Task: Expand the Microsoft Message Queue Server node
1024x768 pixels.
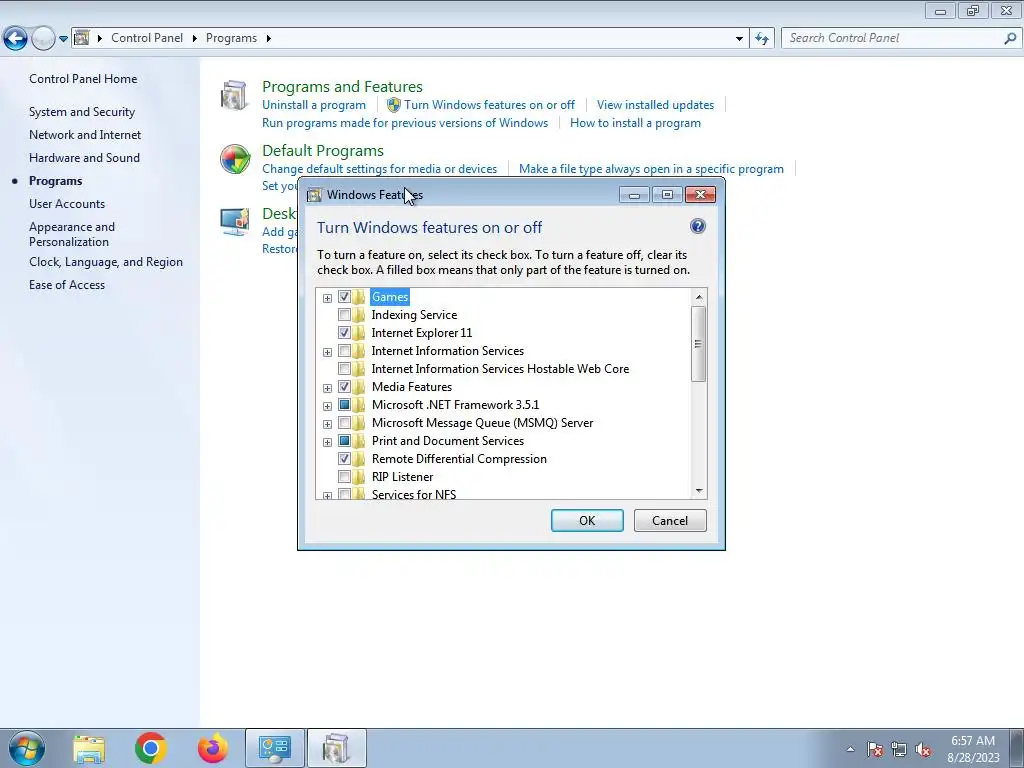Action: (x=327, y=424)
